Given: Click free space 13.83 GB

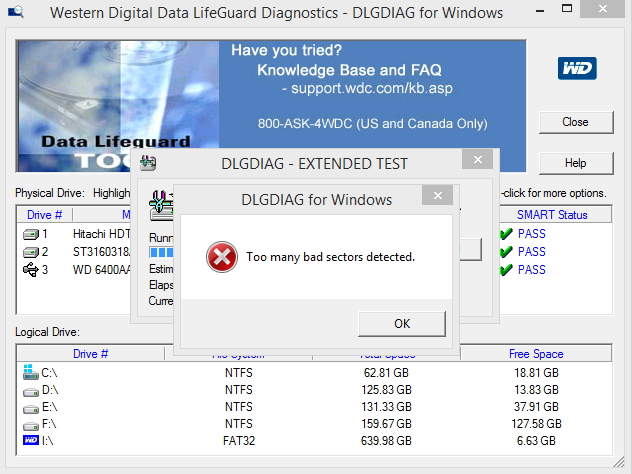Looking at the screenshot, I should pos(536,390).
